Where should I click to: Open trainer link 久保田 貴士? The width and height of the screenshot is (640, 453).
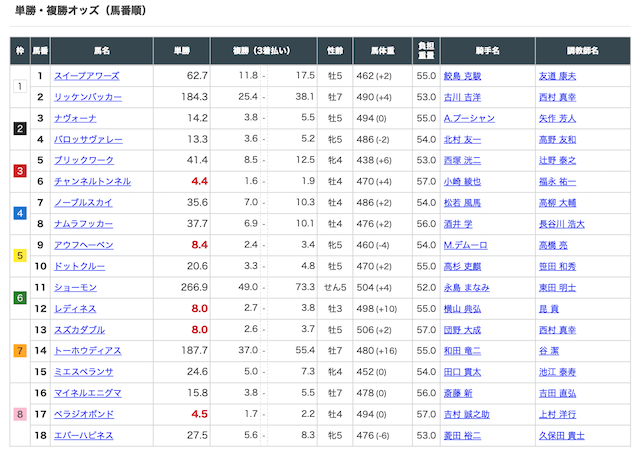click(560, 435)
